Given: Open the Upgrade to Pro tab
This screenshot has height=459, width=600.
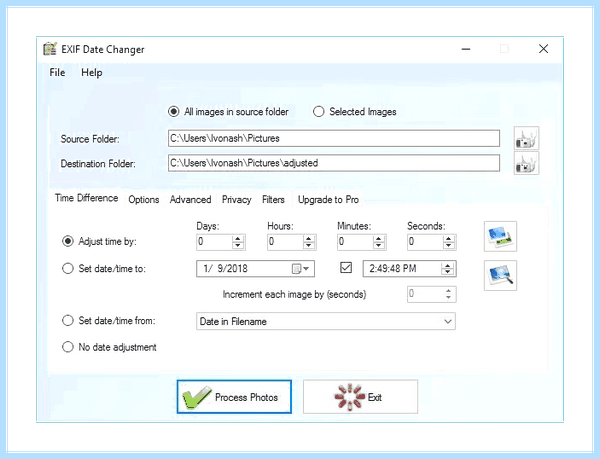Looking at the screenshot, I should coord(328,200).
